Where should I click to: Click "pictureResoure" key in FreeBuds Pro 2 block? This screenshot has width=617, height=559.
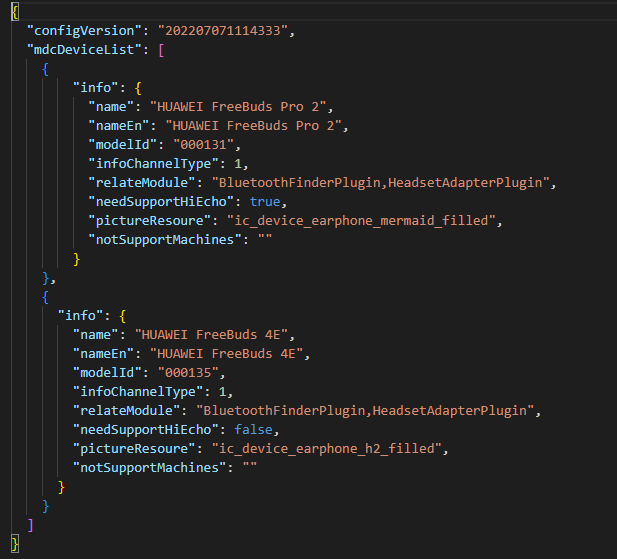pos(150,221)
